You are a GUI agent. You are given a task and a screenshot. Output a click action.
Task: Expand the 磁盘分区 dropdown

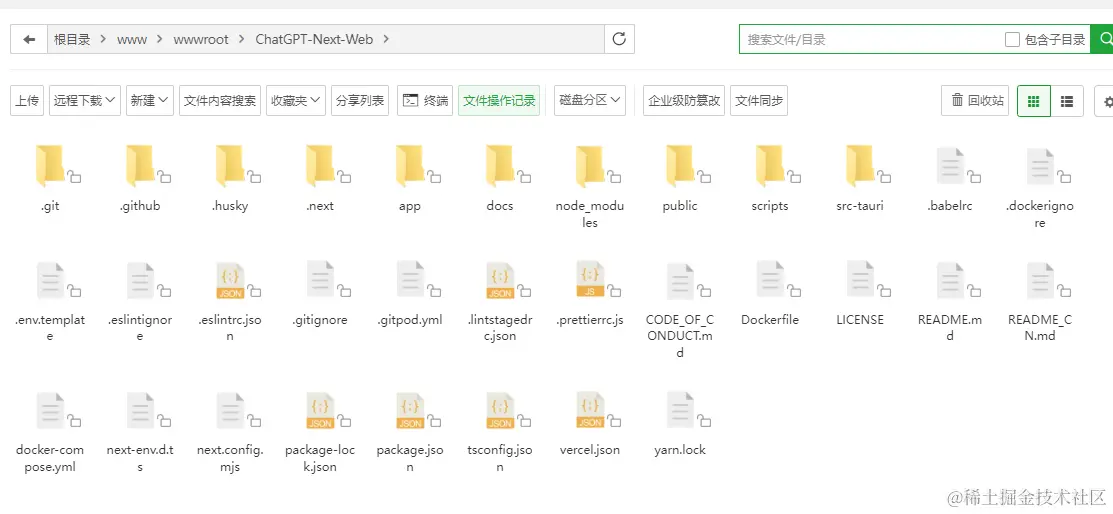coord(590,101)
